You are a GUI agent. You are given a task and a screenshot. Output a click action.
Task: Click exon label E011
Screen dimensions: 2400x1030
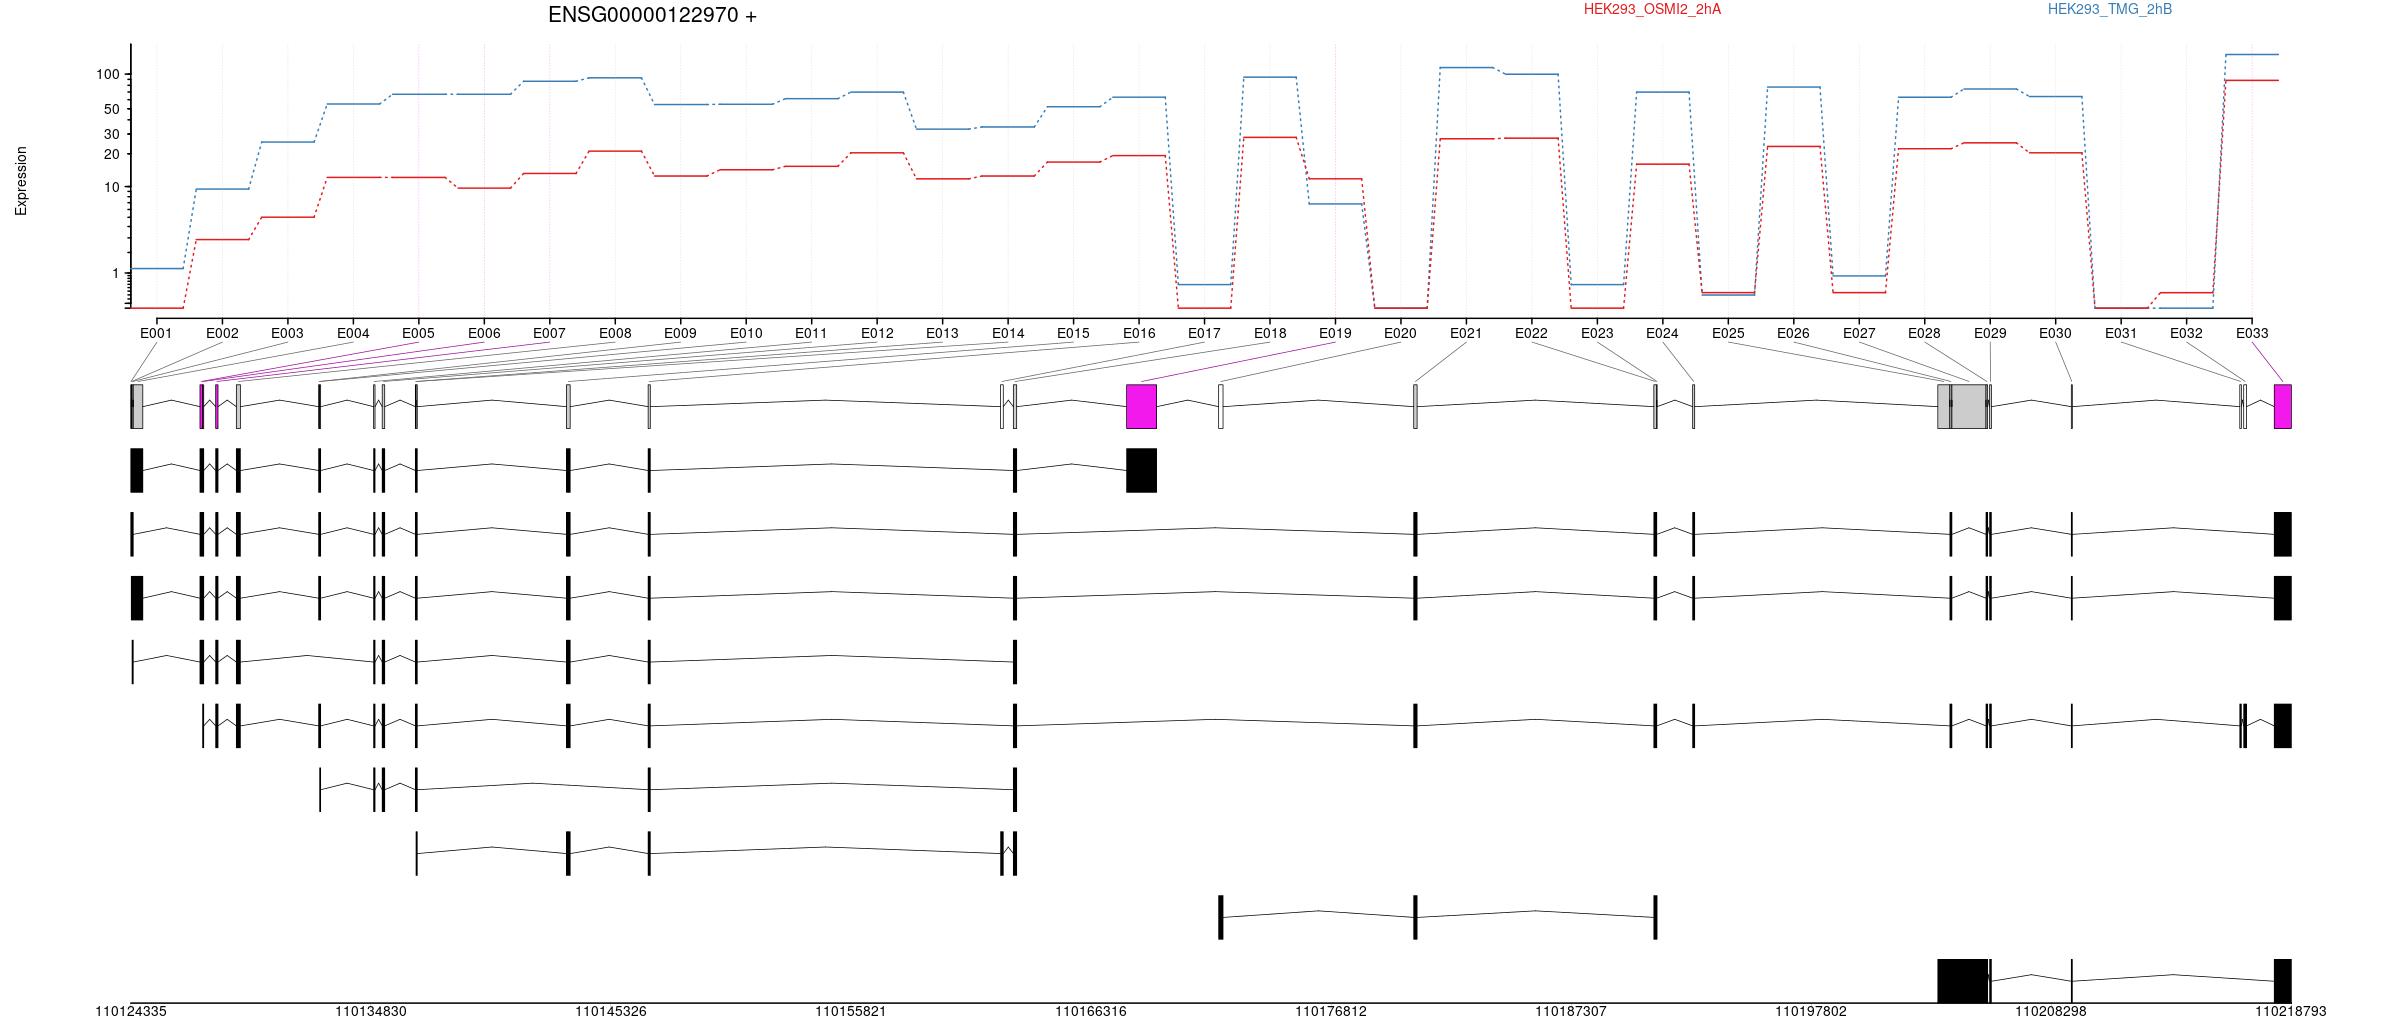[x=811, y=334]
